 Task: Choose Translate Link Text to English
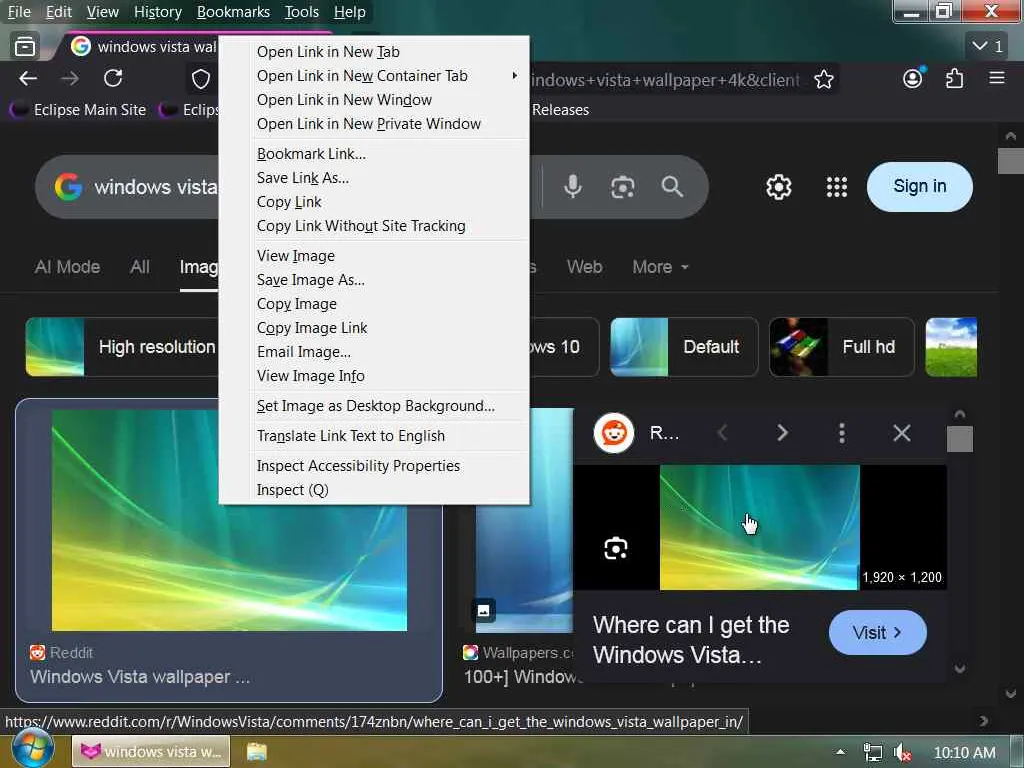click(x=374, y=436)
